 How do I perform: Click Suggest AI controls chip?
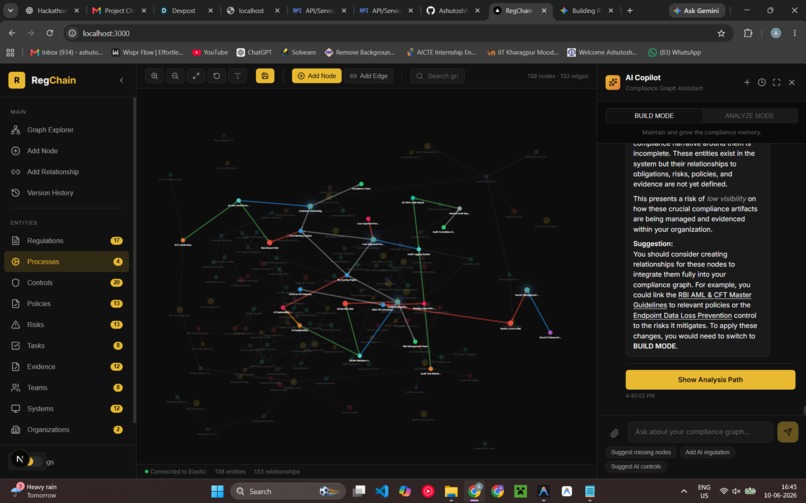click(636, 467)
